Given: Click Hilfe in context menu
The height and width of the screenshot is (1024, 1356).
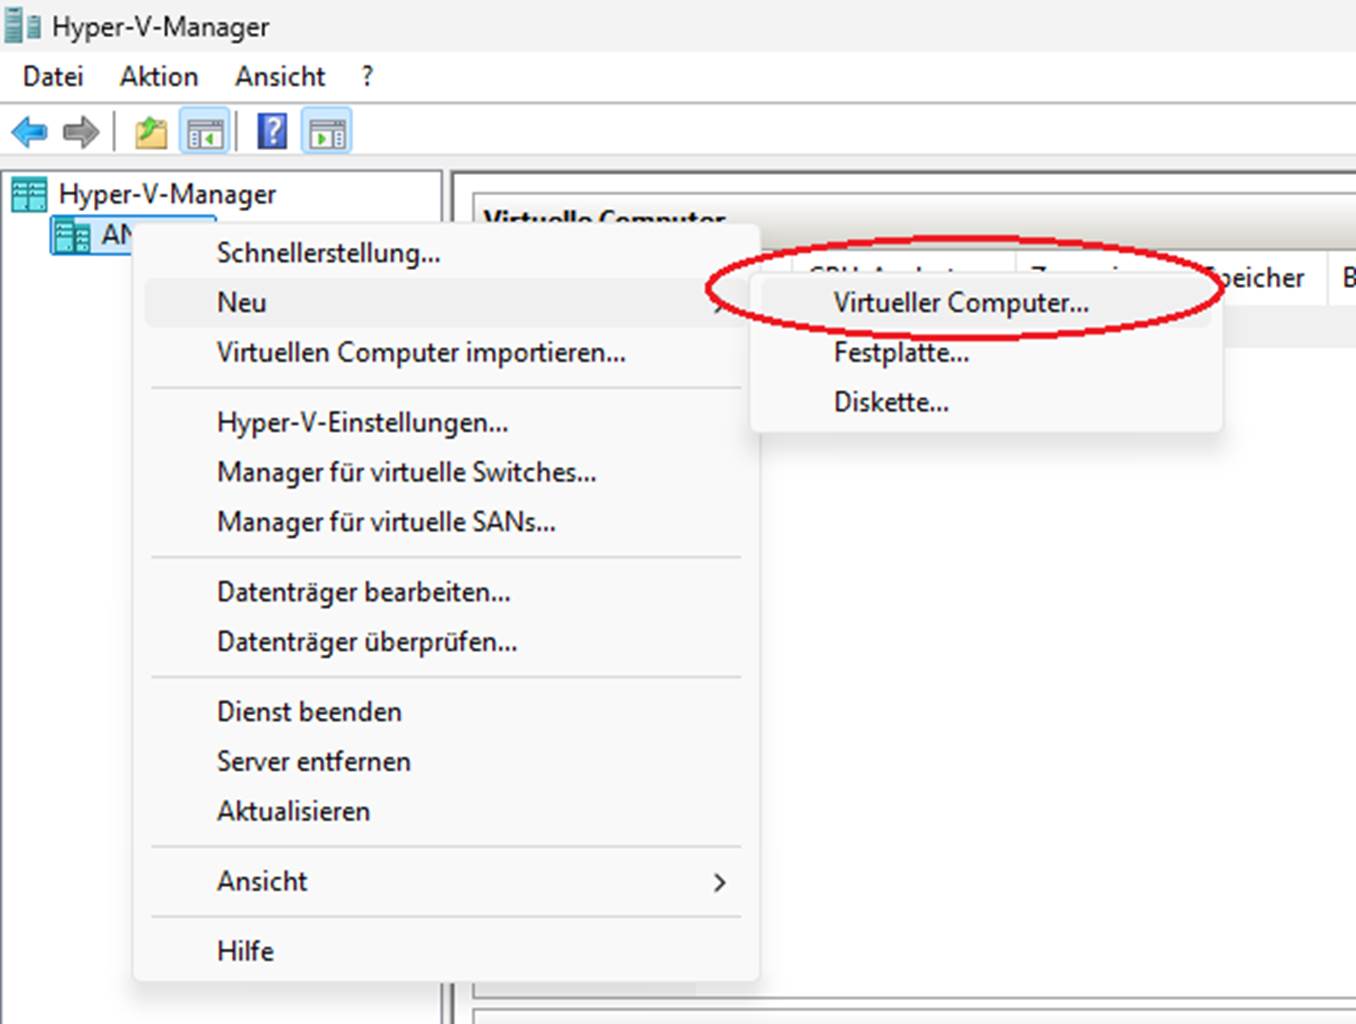Looking at the screenshot, I should click(x=447, y=951).
